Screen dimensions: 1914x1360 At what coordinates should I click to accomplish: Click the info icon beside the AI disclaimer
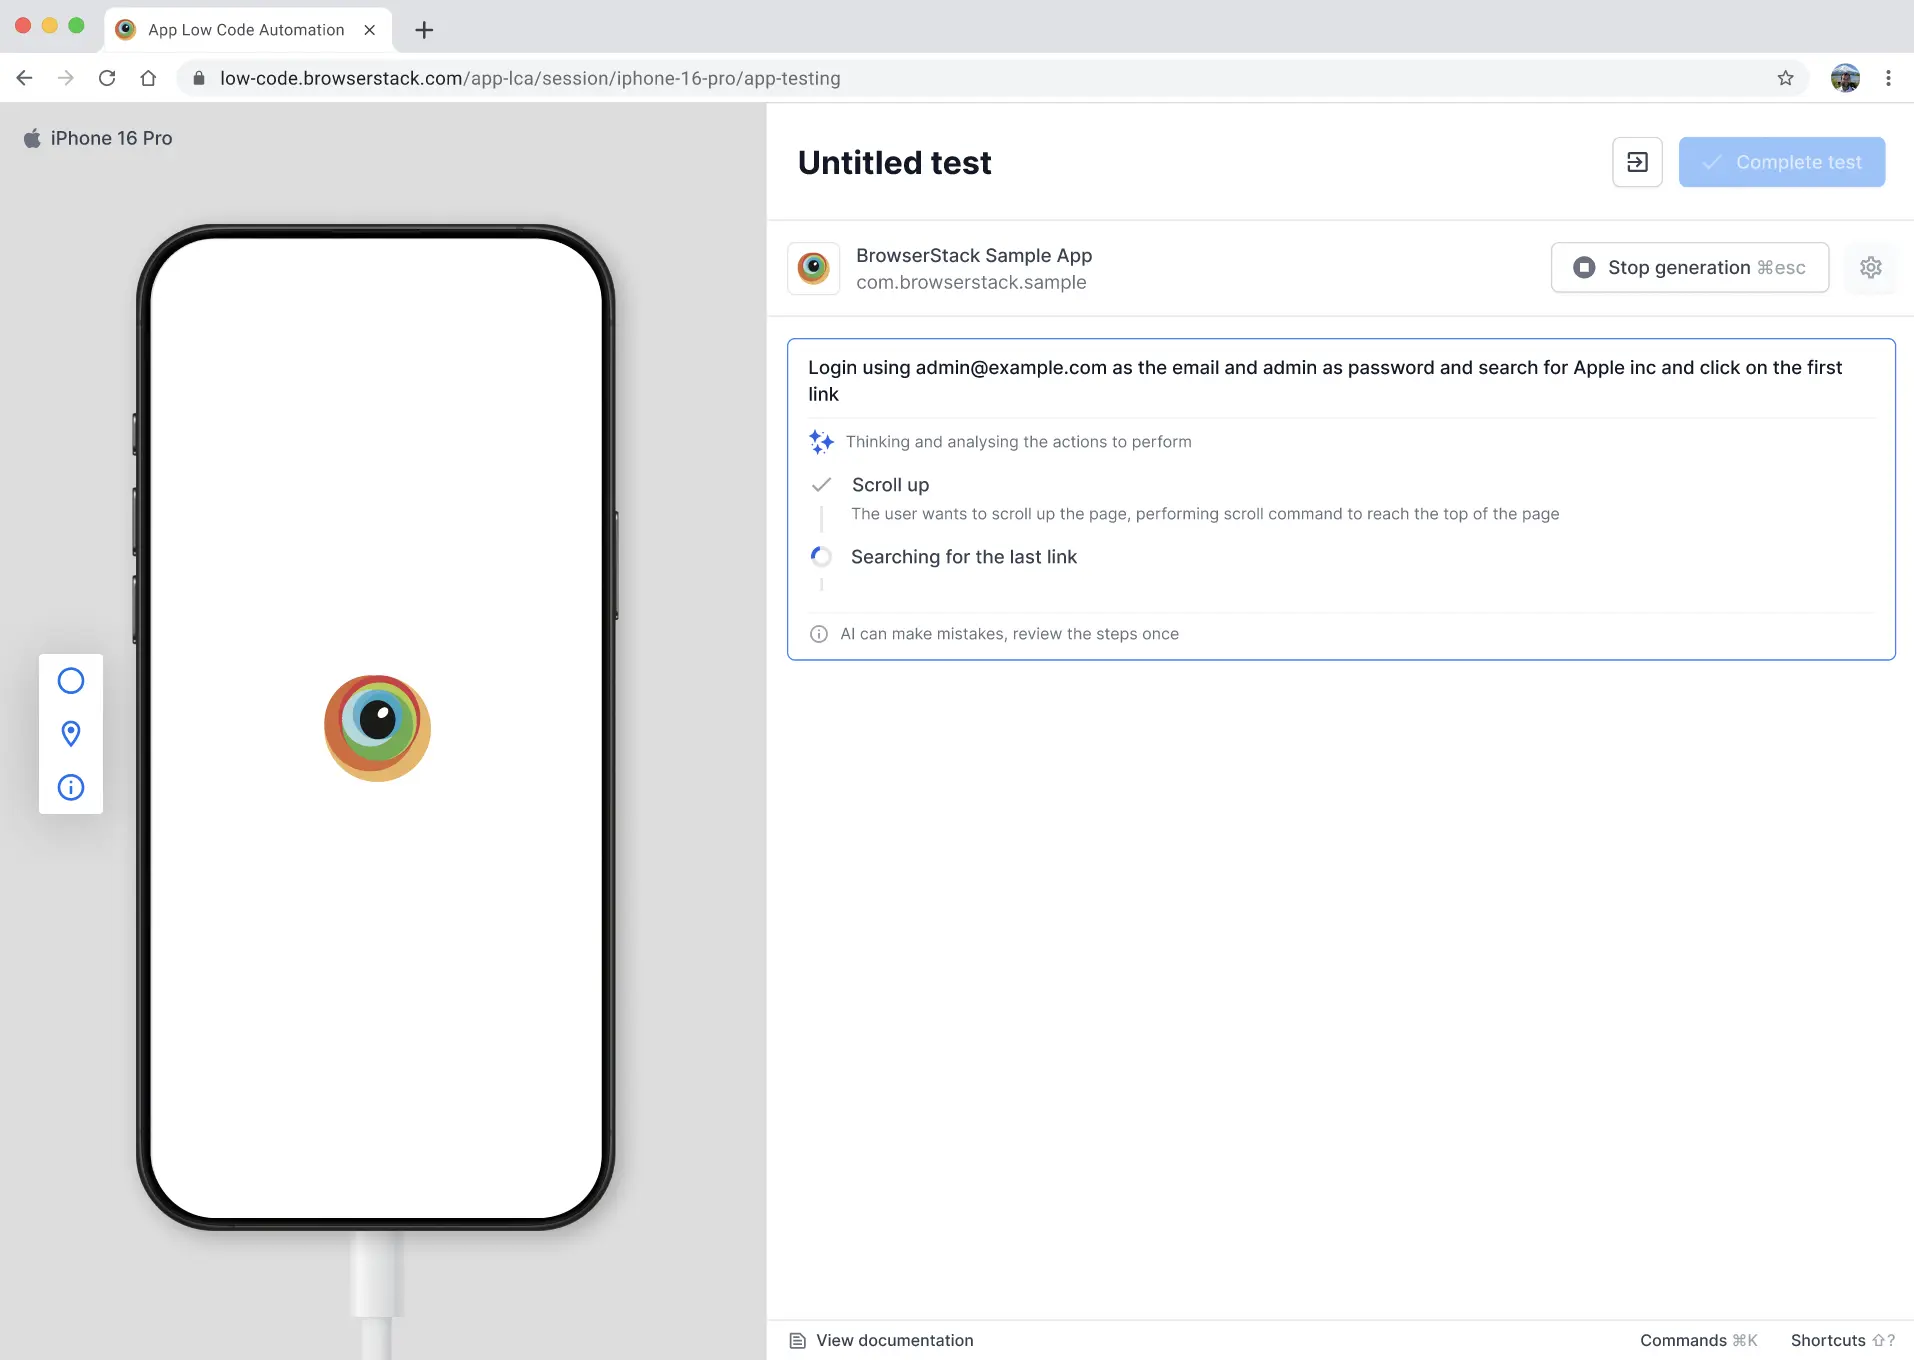point(818,633)
